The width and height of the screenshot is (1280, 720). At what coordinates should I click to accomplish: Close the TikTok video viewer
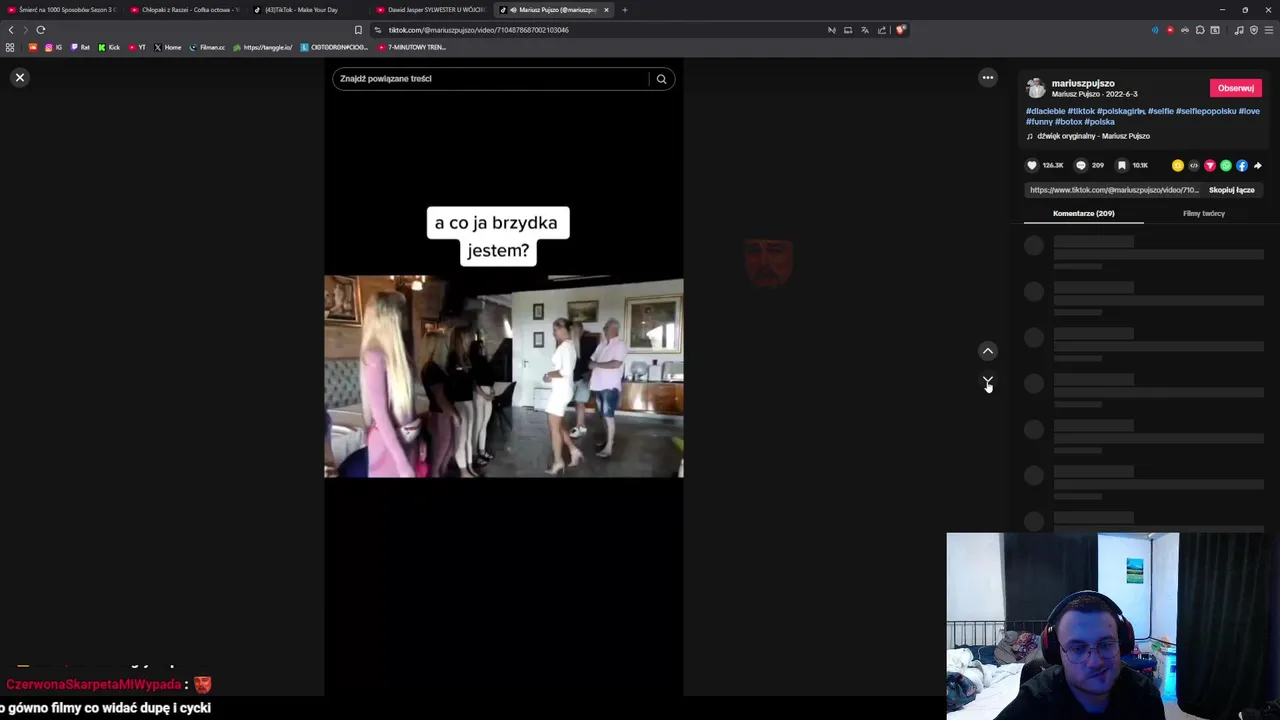click(x=20, y=77)
